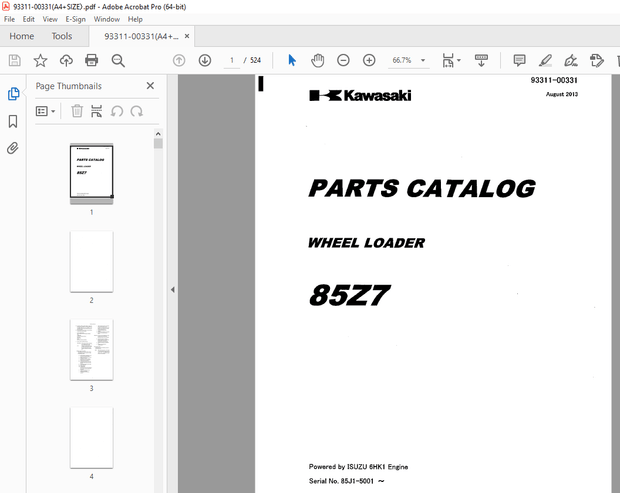Open the E-Sign menu
620x493 pixels.
(x=75, y=19)
